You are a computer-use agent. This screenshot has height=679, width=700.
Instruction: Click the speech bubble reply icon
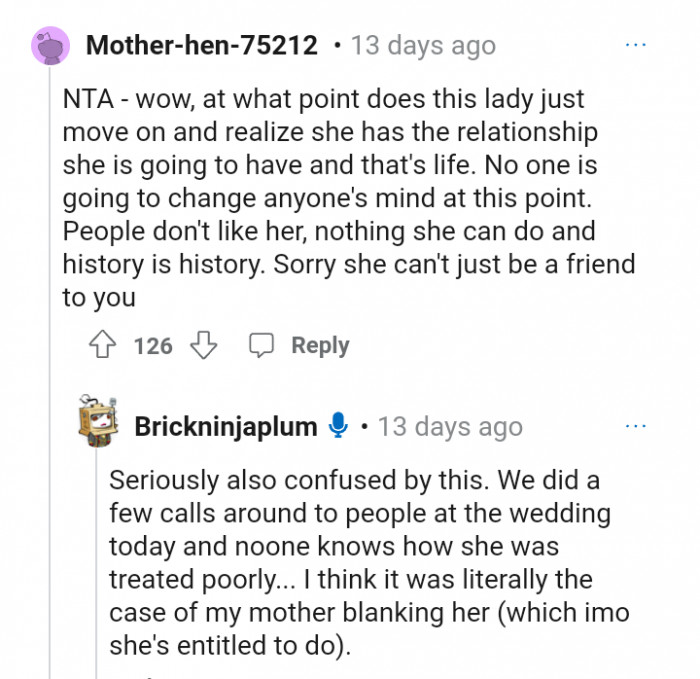(262, 346)
